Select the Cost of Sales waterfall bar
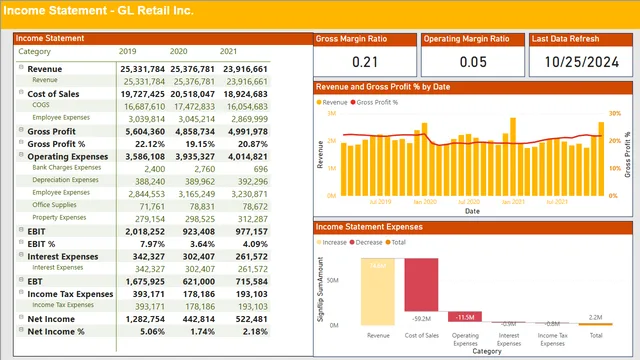Screen dimensions: 640x360 click(x=421, y=284)
